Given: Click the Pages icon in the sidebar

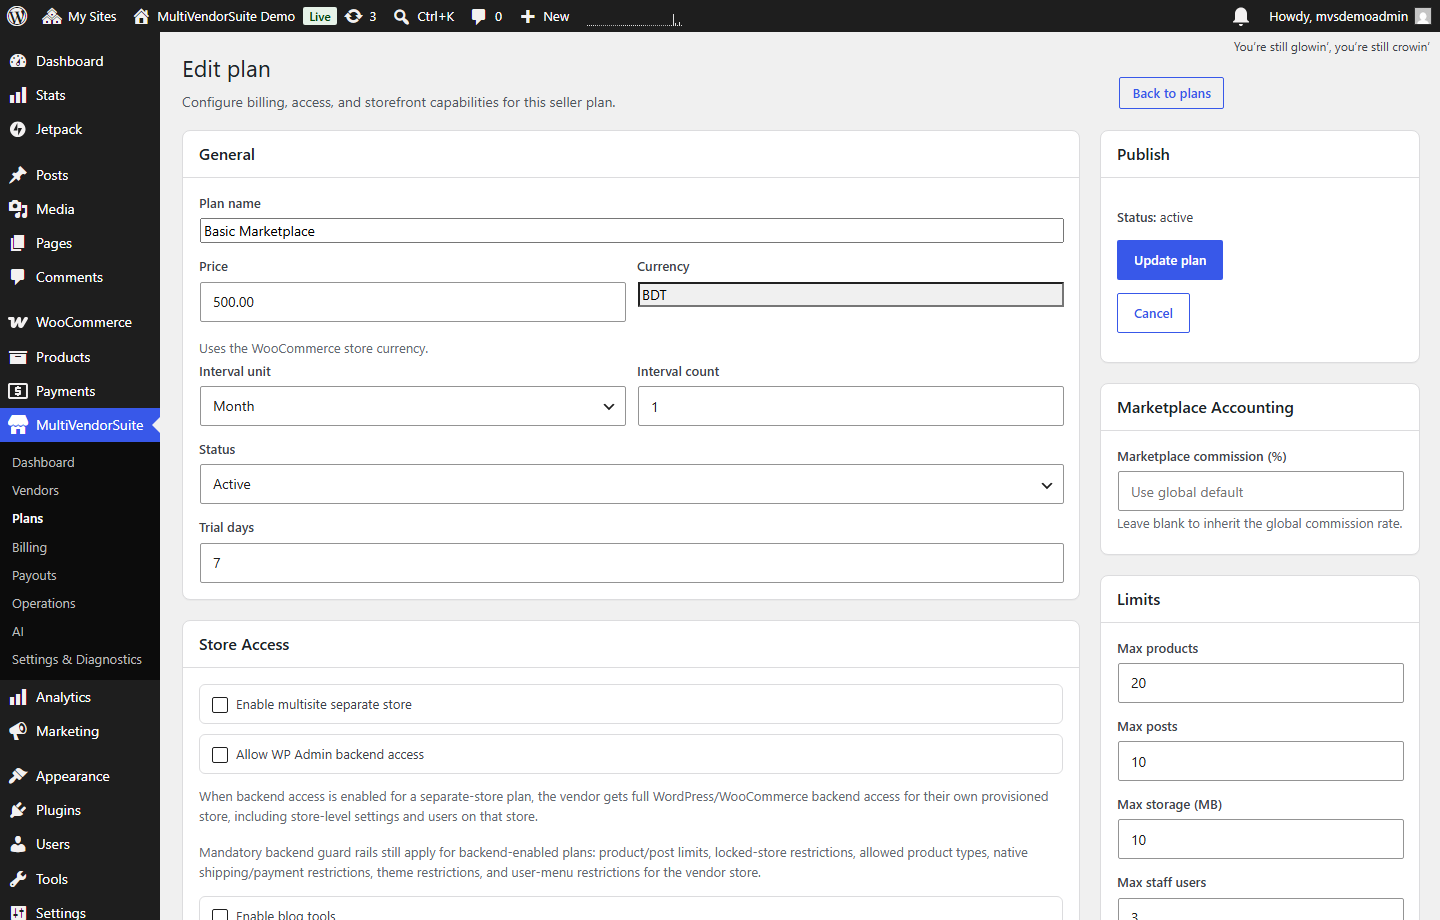Looking at the screenshot, I should click(x=18, y=243).
